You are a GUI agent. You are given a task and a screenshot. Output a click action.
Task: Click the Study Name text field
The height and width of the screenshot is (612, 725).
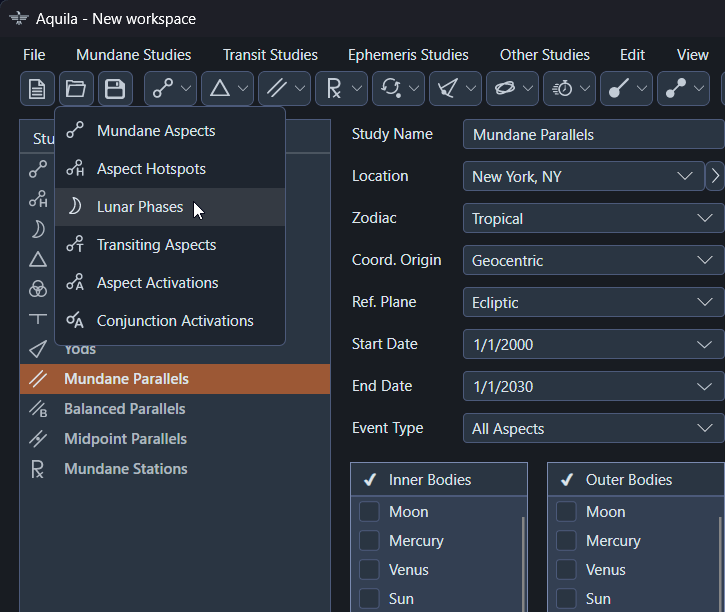[594, 134]
